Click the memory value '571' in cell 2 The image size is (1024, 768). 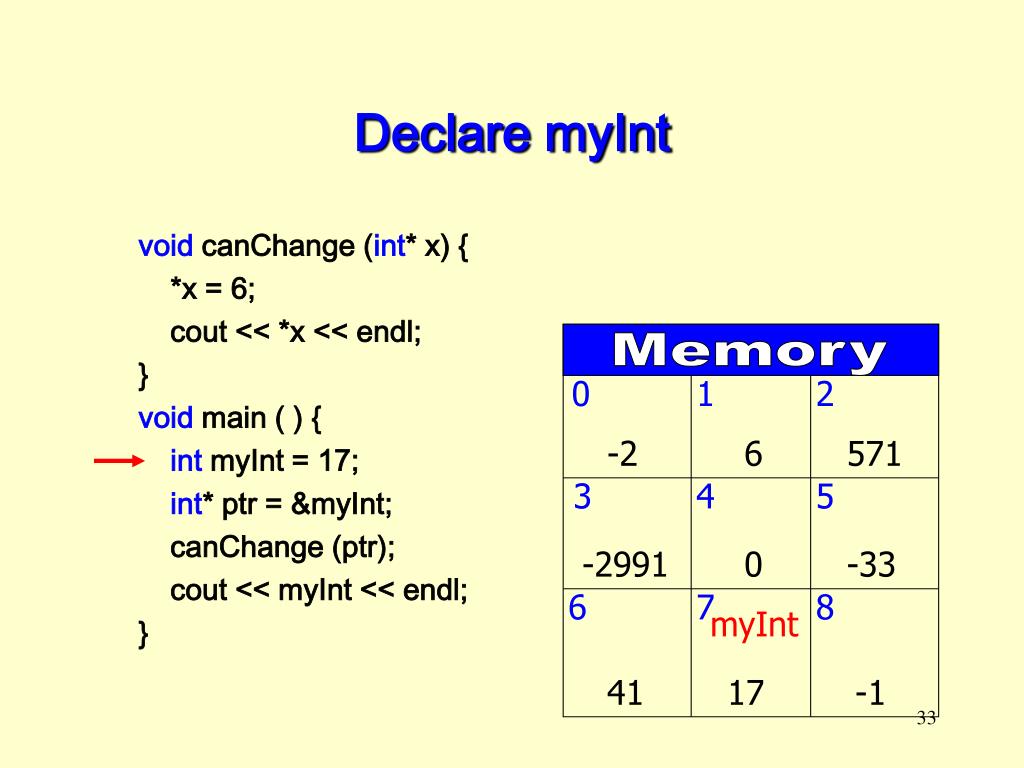[874, 453]
